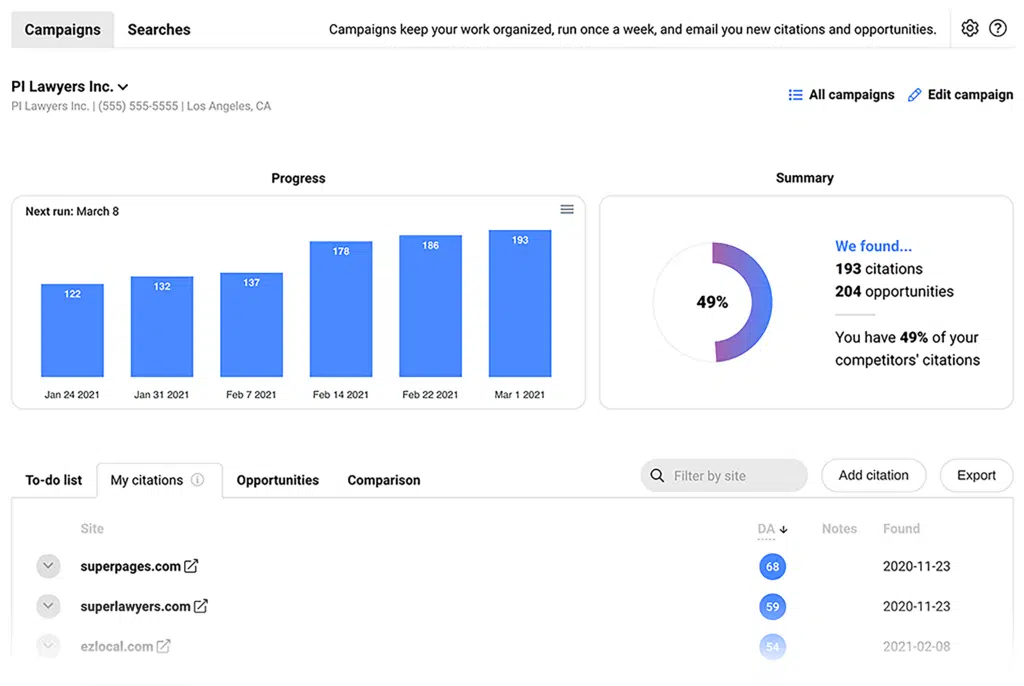
Task: Open superlawyers.com external link icon
Action: tap(201, 606)
